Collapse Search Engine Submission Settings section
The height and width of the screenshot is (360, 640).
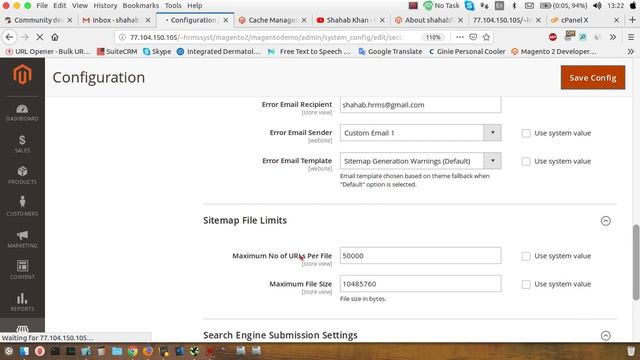(x=606, y=336)
